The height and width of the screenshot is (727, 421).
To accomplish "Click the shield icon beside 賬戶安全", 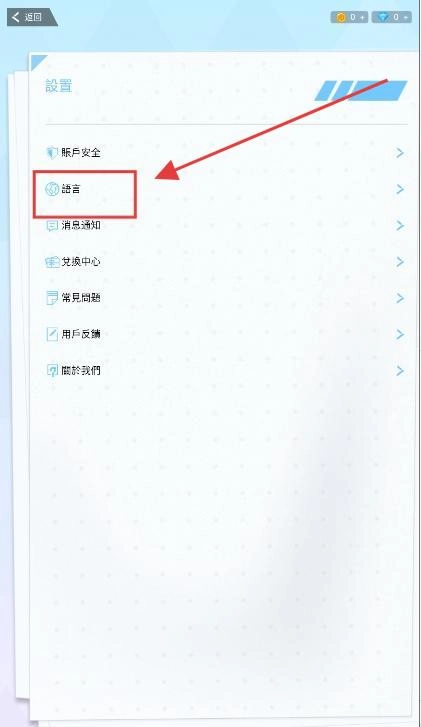I will point(51,153).
